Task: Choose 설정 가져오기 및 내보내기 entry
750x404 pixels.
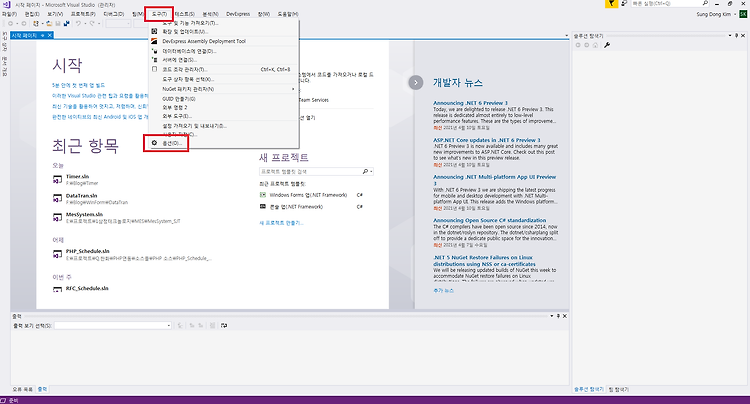Action: coord(194,126)
